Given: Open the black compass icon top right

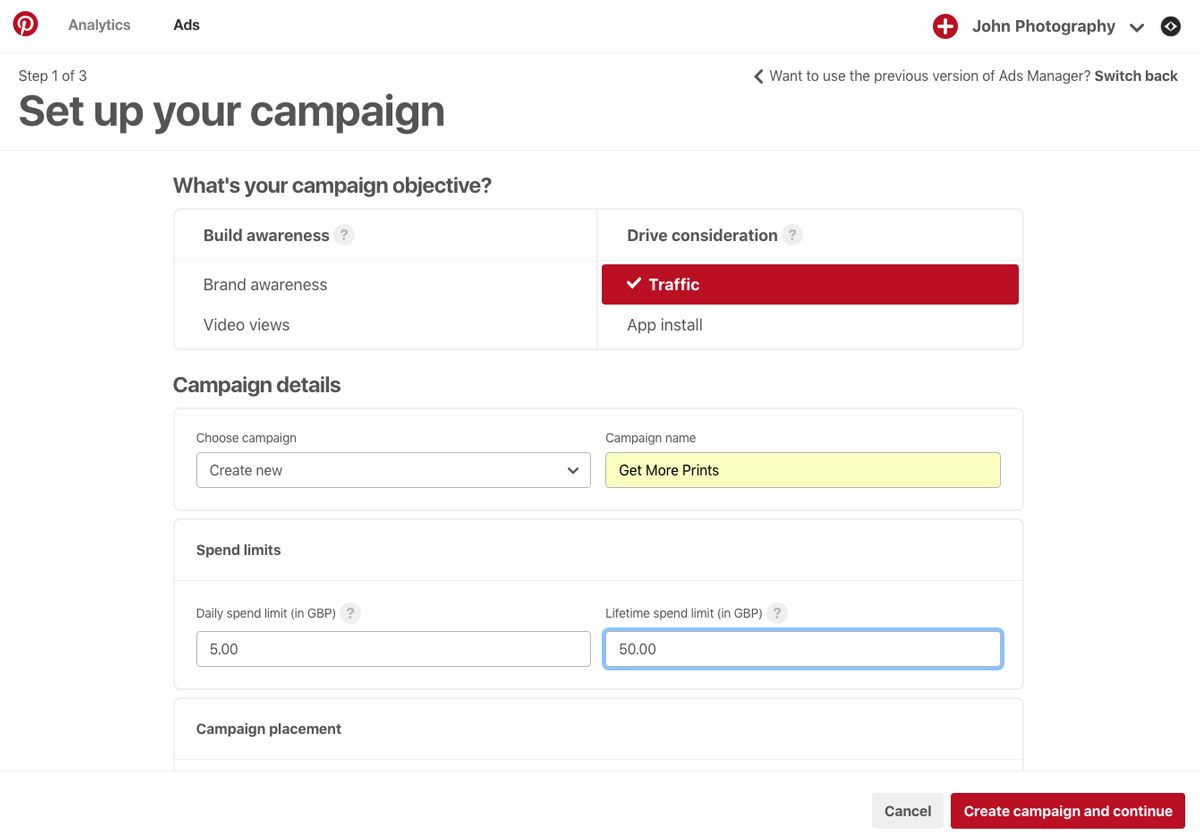Looking at the screenshot, I should pyautogui.click(x=1170, y=26).
